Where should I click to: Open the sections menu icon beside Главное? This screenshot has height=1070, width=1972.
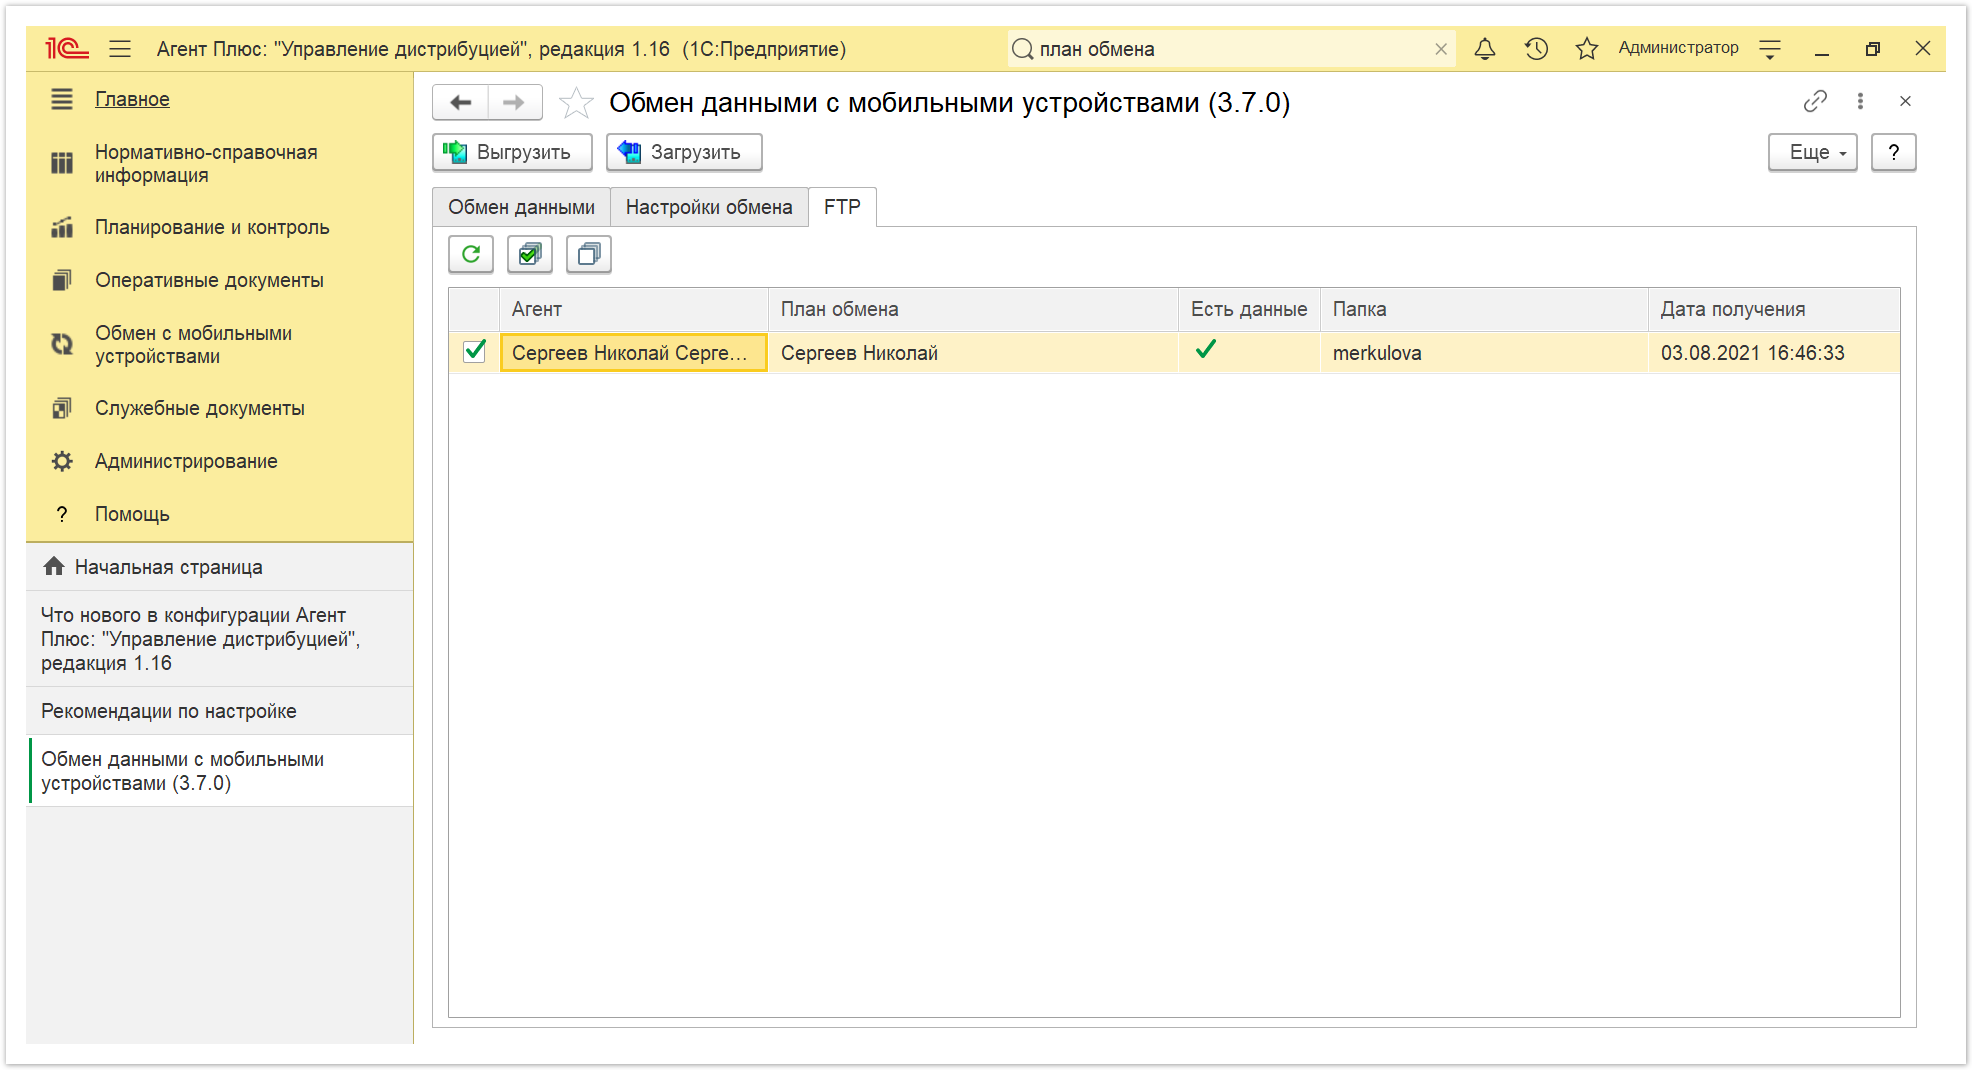coord(62,99)
